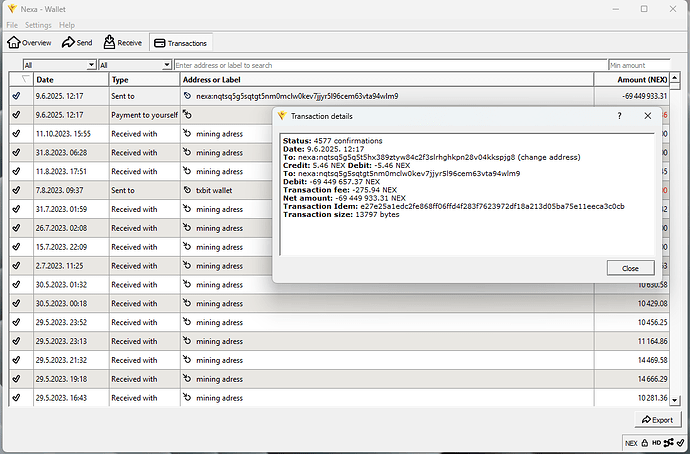Click the sync checkmark icon in status bar
690x454 pixels.
pos(680,443)
